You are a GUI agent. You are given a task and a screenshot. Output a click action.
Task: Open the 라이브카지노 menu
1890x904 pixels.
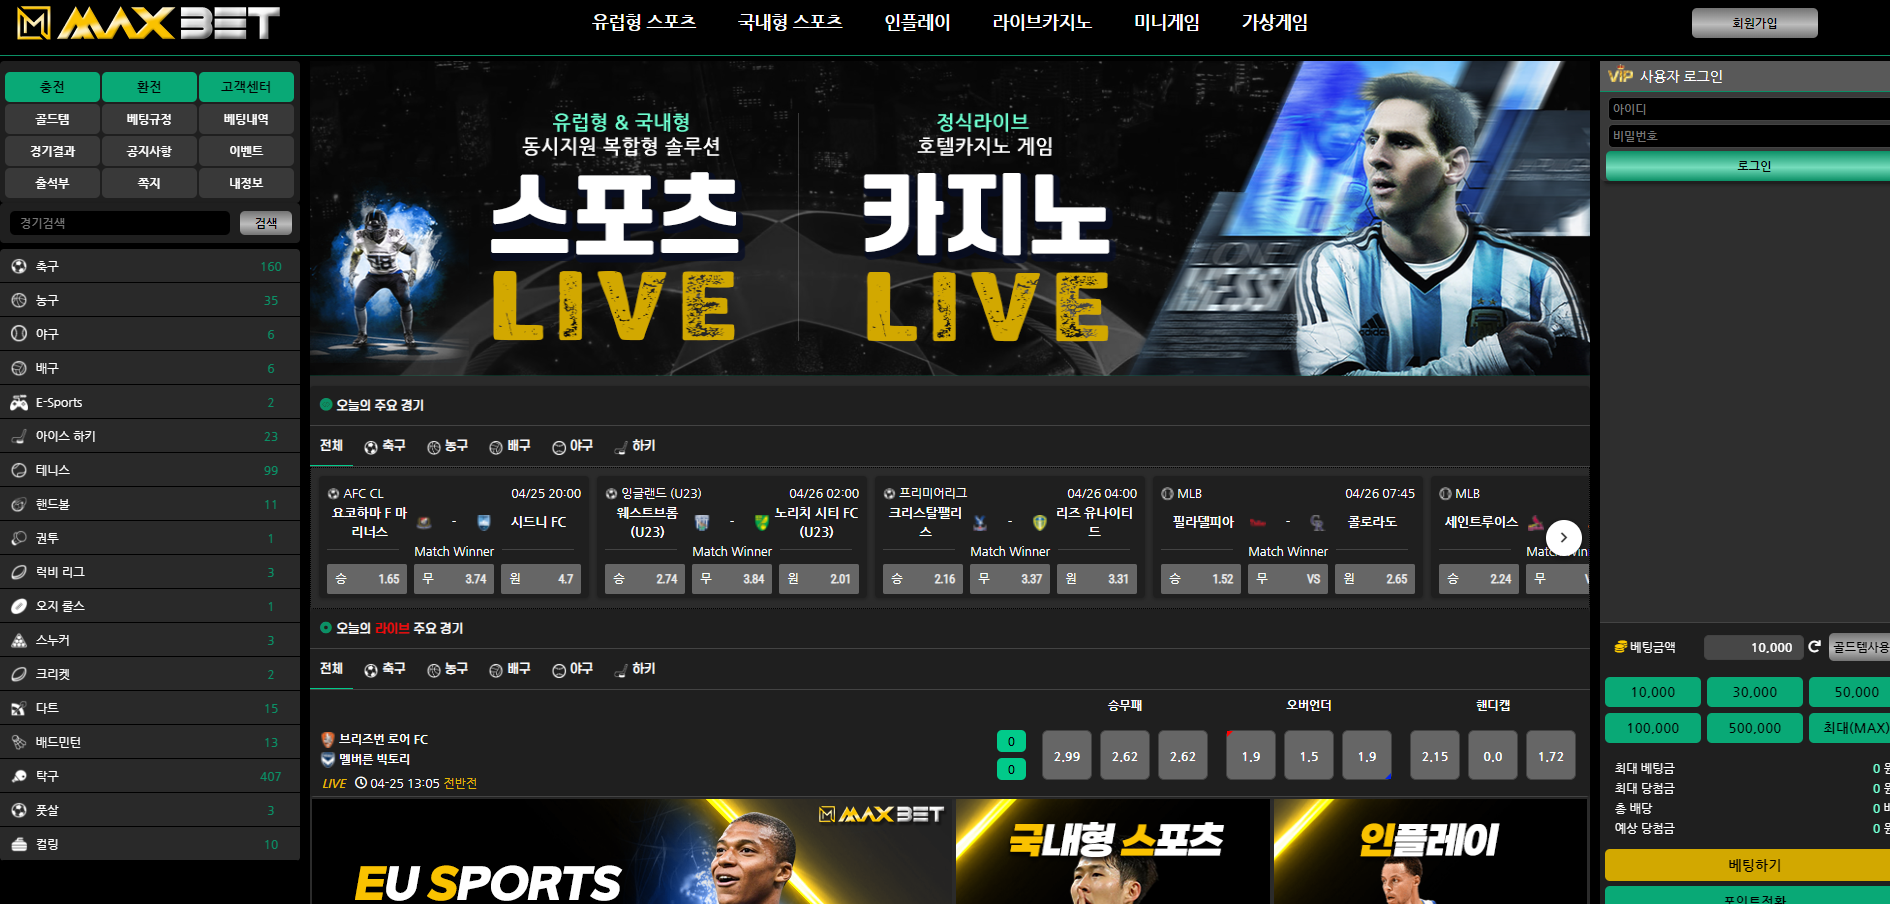[1042, 22]
